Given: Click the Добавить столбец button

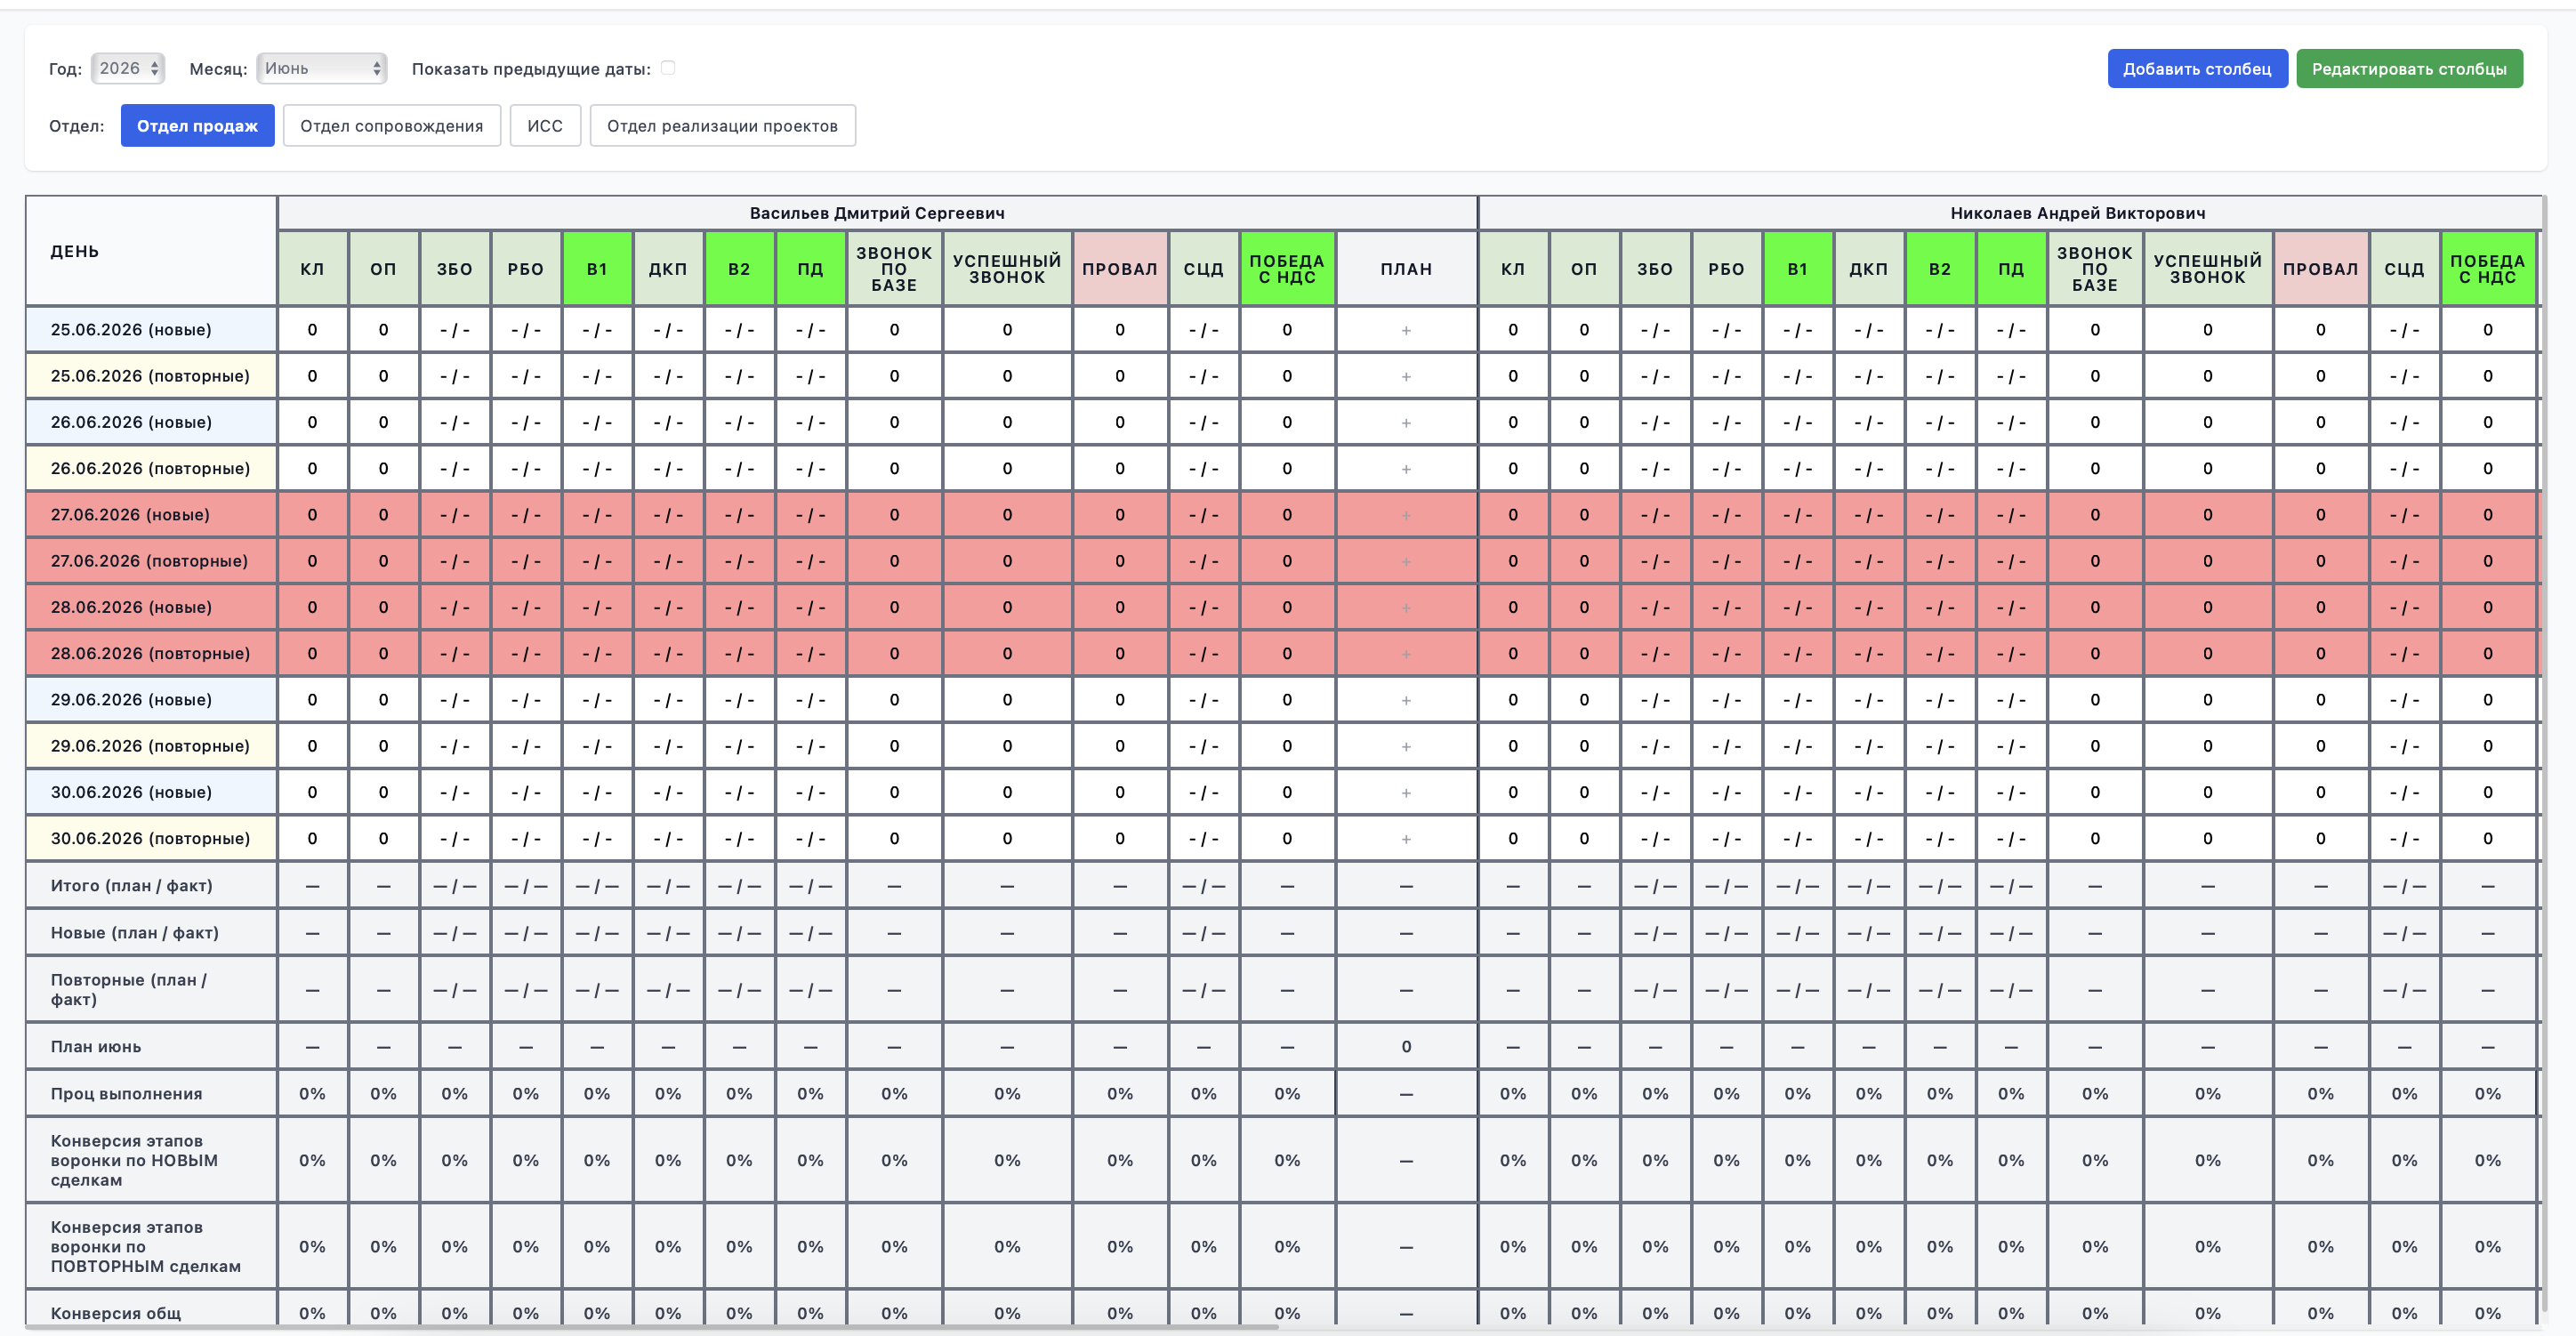Looking at the screenshot, I should click(x=2197, y=69).
